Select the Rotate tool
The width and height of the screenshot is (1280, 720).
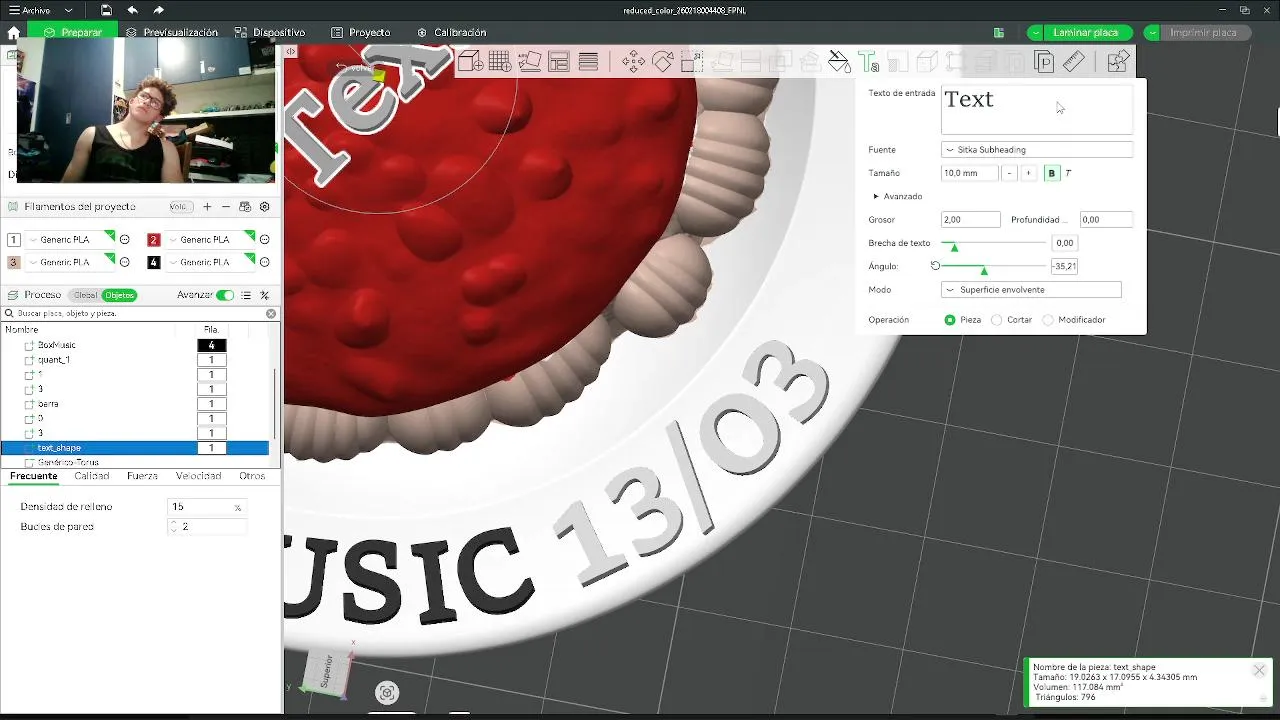click(662, 62)
